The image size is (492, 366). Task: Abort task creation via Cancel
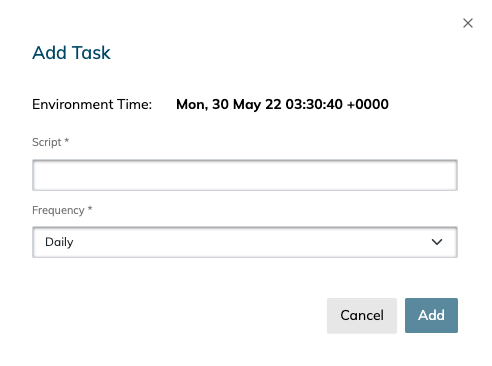pos(362,315)
